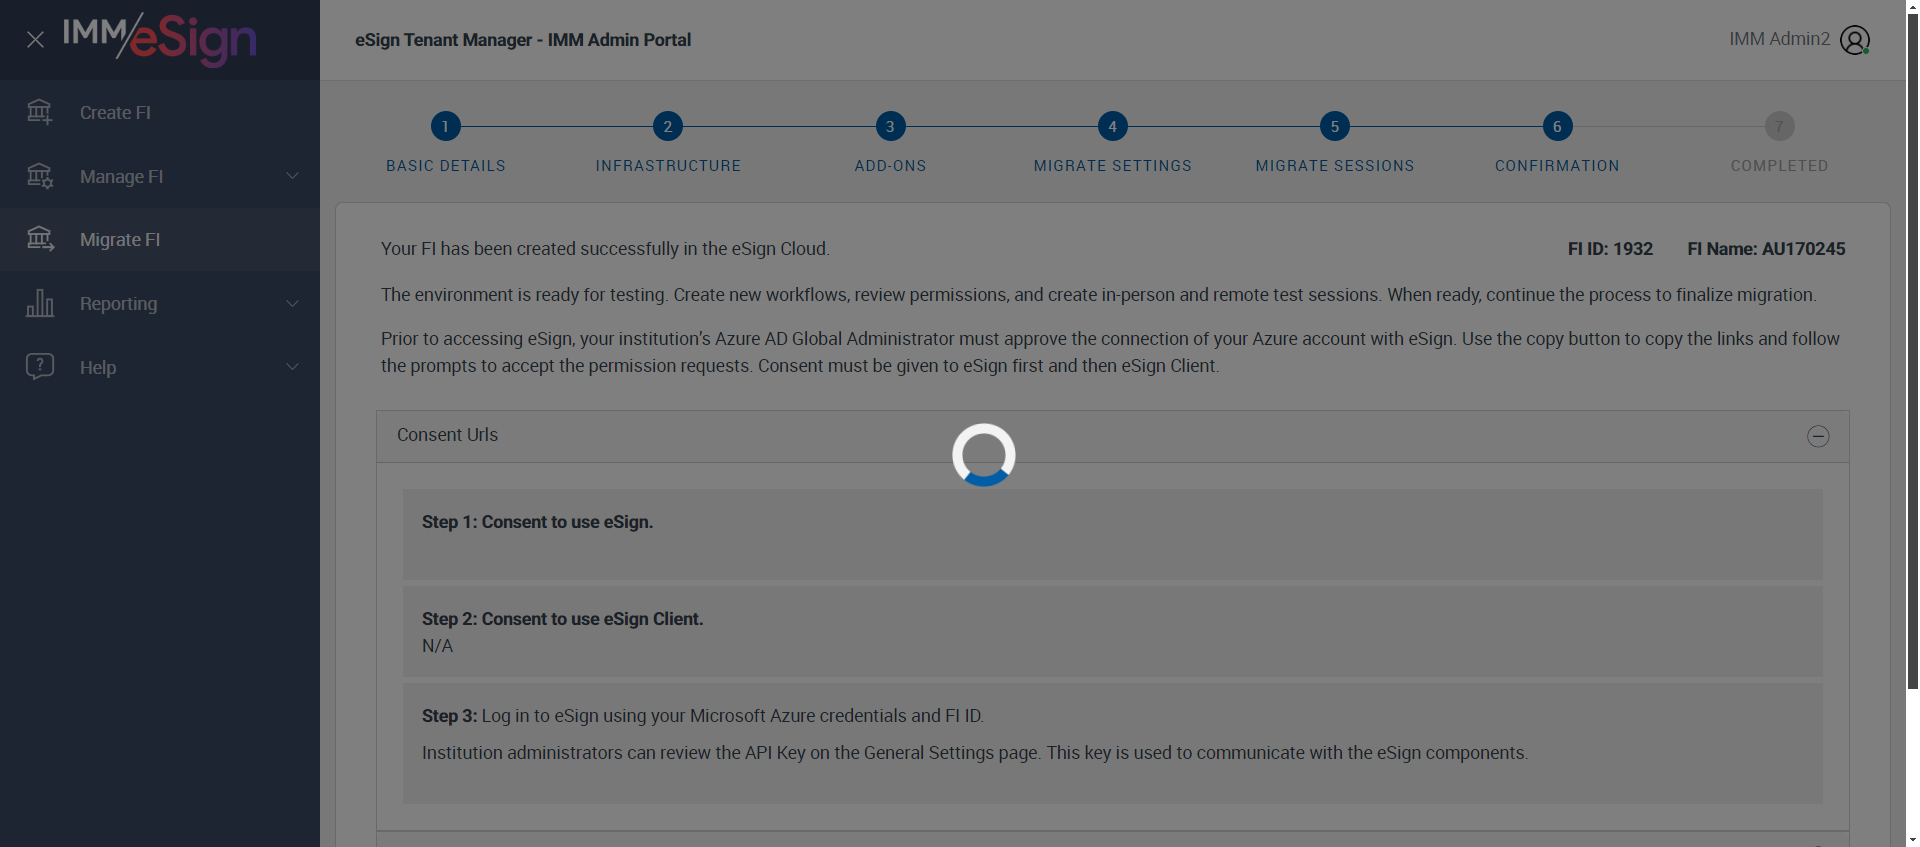The width and height of the screenshot is (1920, 847).
Task: Open the Manage FI menu item
Action: (x=160, y=176)
